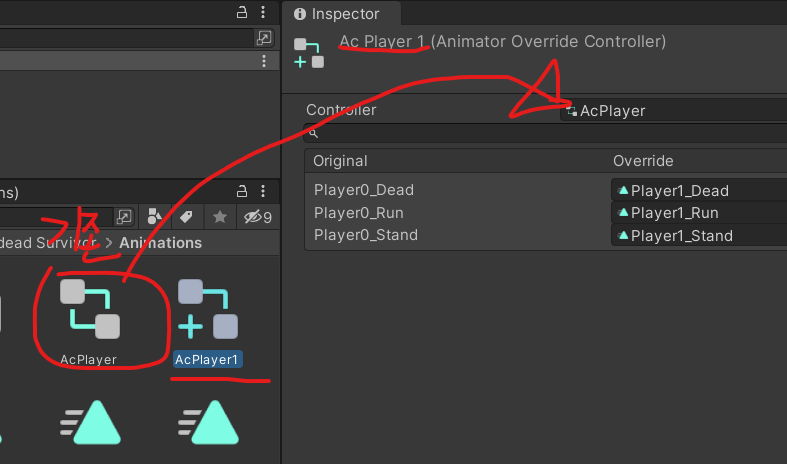Click the Search by Label tag icon
This screenshot has height=464, width=787.
click(186, 217)
